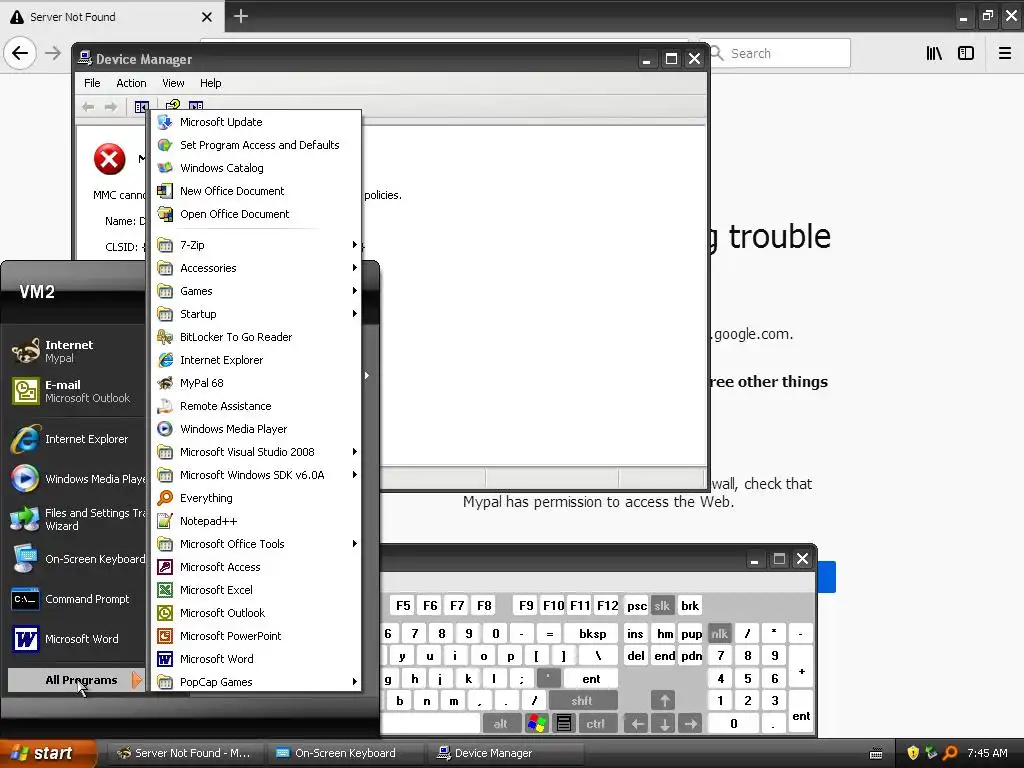
Task: Launch Command Prompt from Start menu
Action: click(x=77, y=599)
